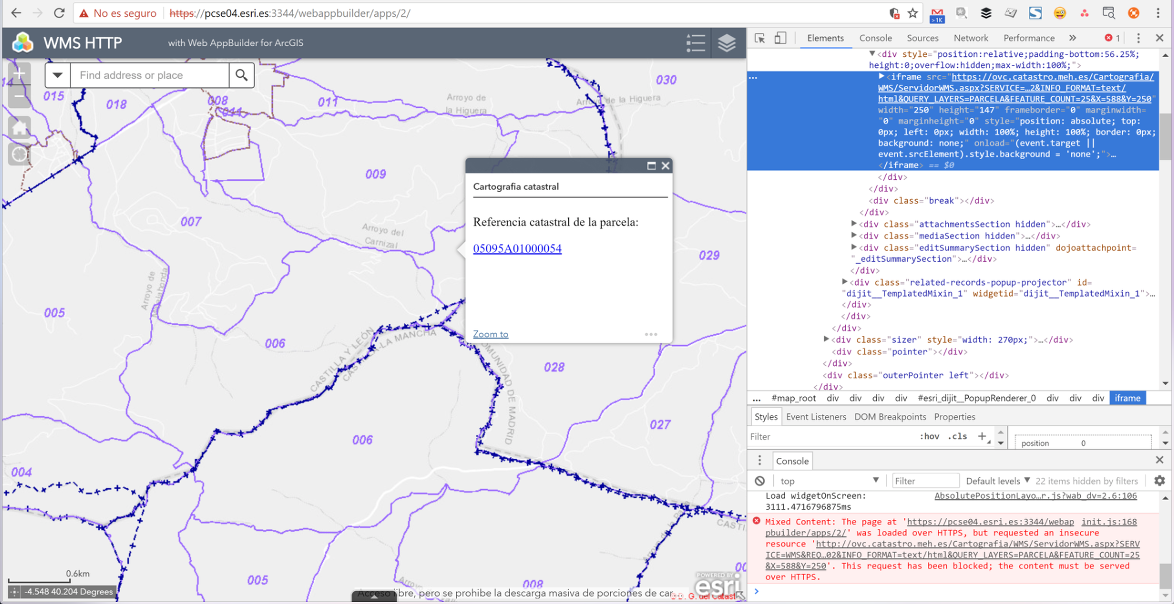Viewport: 1174px width, 604px height.
Task: Click the Zoom to link in the popup
Action: pyautogui.click(x=490, y=334)
